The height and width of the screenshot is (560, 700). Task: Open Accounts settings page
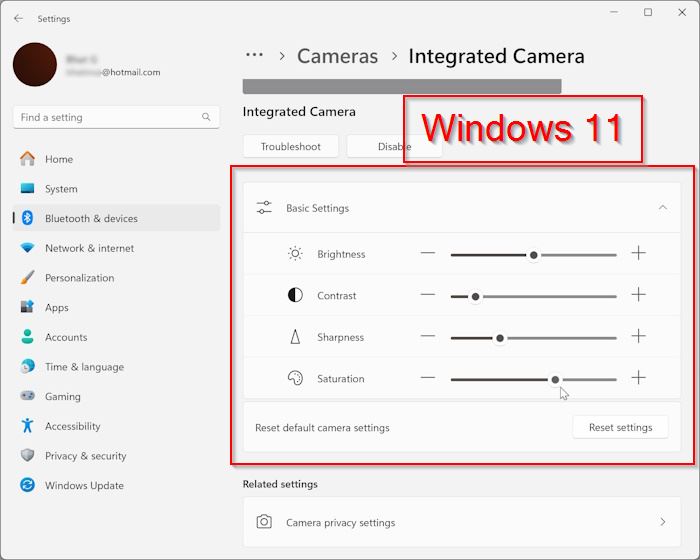pyautogui.click(x=116, y=337)
